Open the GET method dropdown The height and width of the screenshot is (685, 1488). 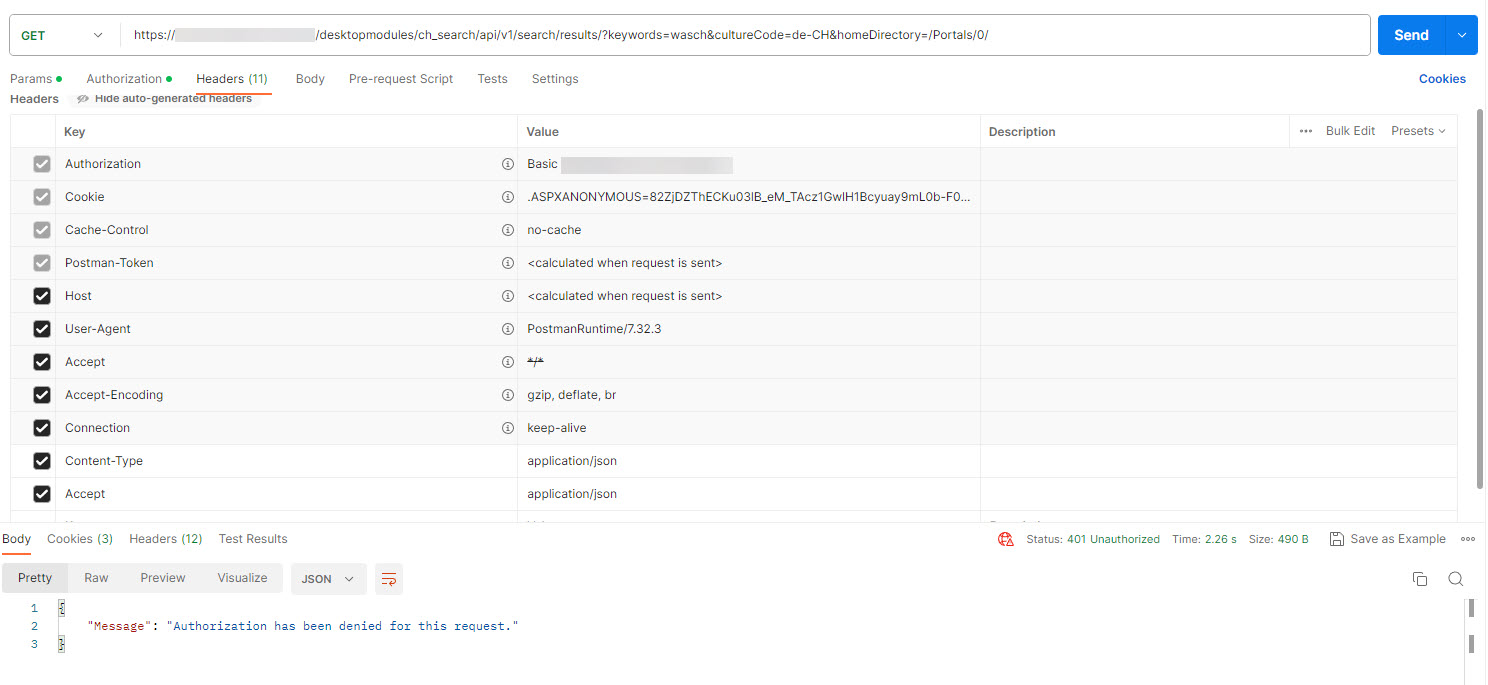(x=64, y=35)
